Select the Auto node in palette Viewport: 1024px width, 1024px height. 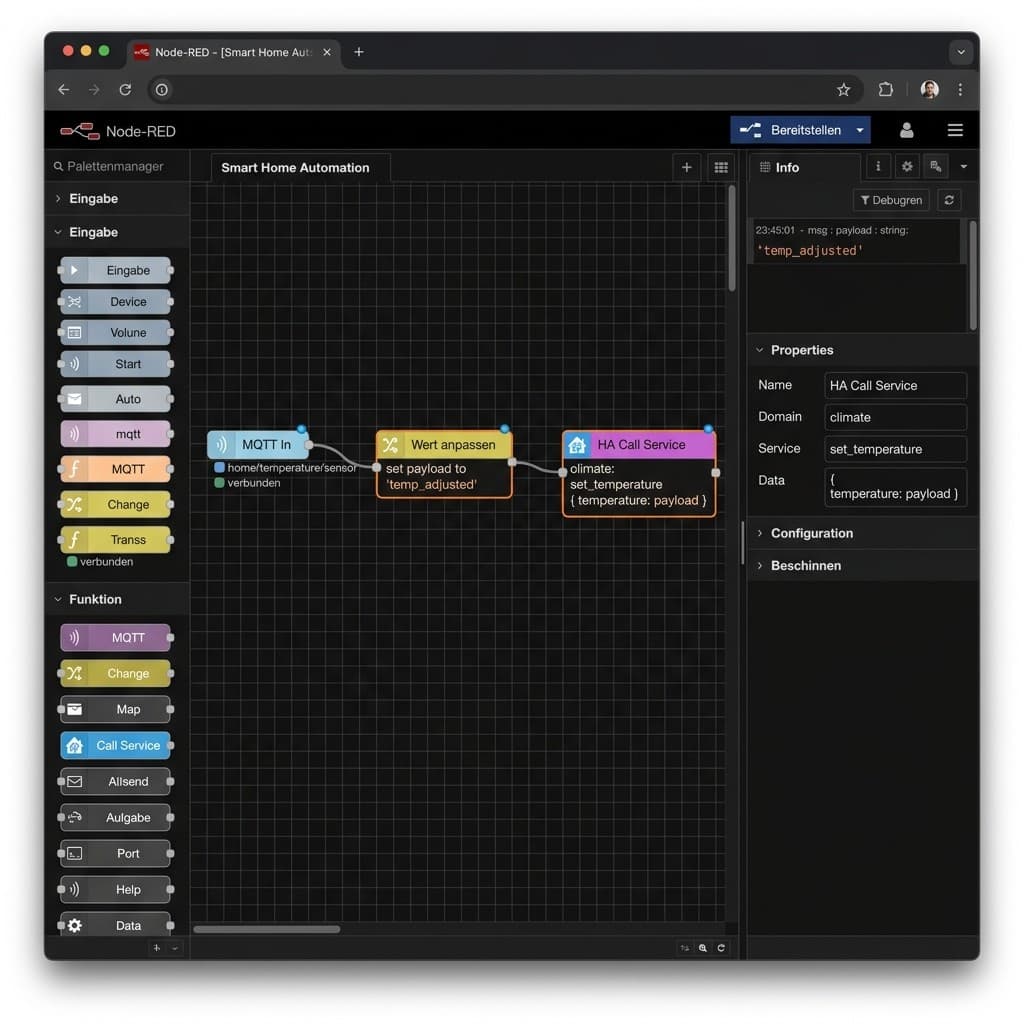pyautogui.click(x=116, y=399)
